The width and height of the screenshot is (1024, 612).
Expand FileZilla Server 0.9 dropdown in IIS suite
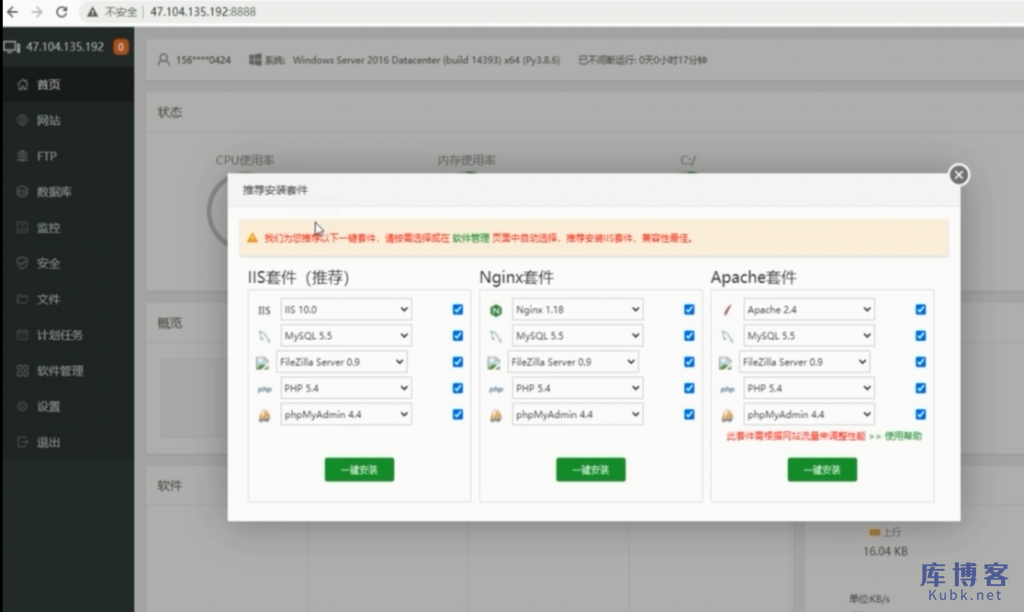click(x=342, y=362)
